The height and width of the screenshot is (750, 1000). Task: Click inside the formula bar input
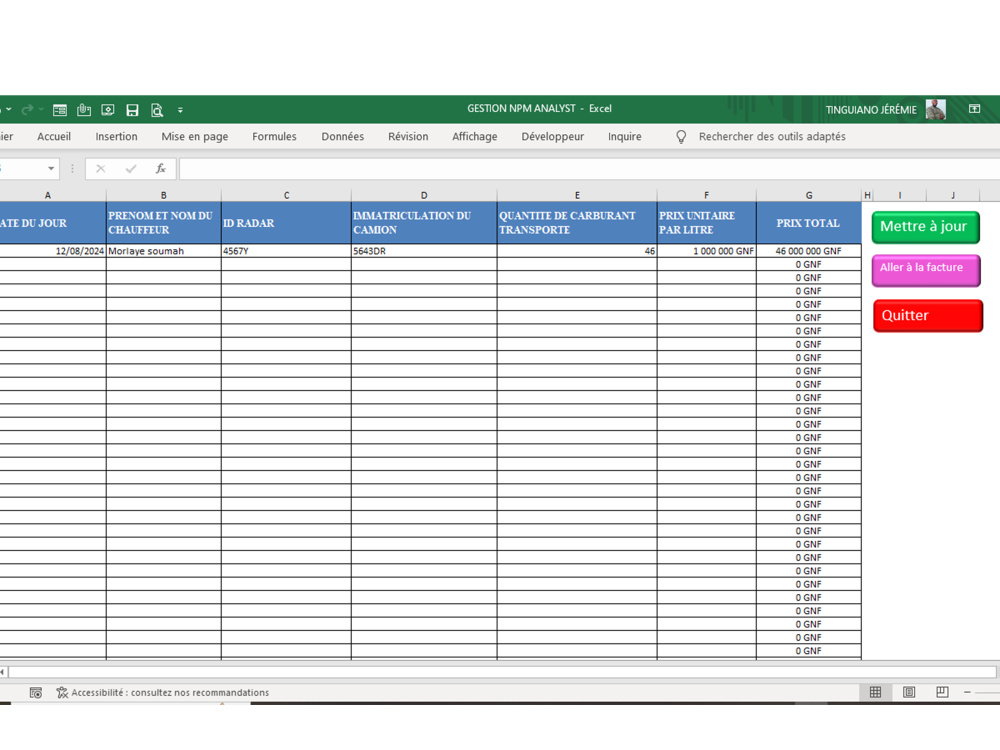click(589, 168)
